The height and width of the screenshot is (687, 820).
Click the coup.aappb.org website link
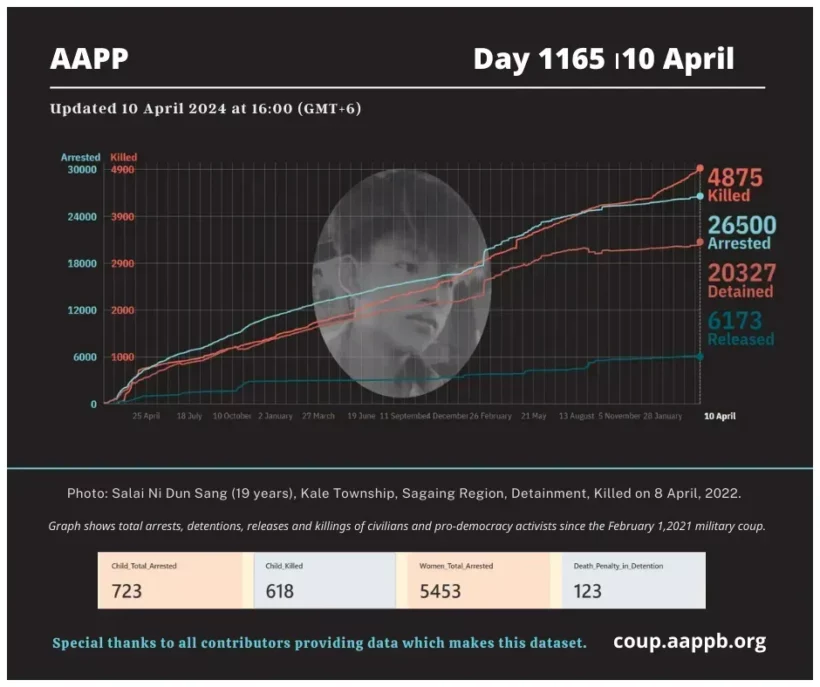(689, 642)
